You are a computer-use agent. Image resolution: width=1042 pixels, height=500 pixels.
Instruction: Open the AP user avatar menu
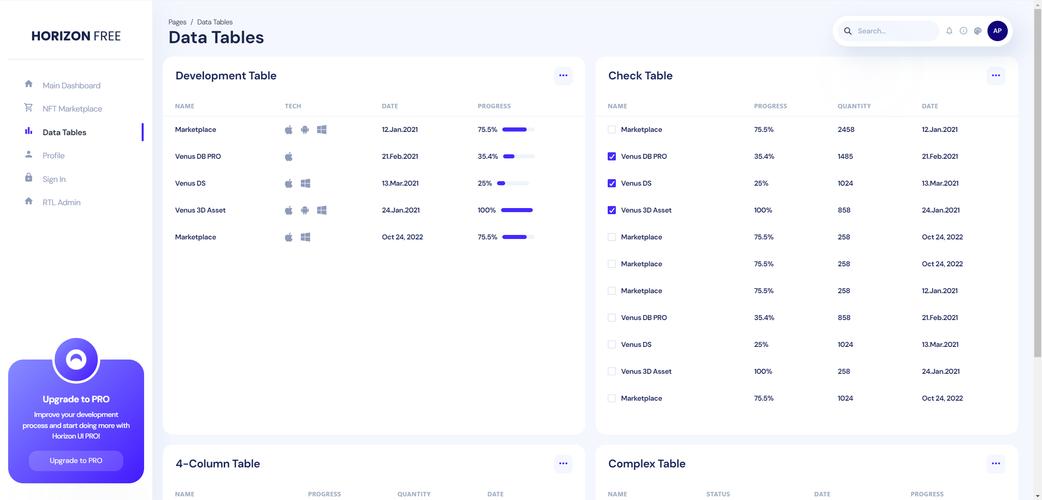997,31
